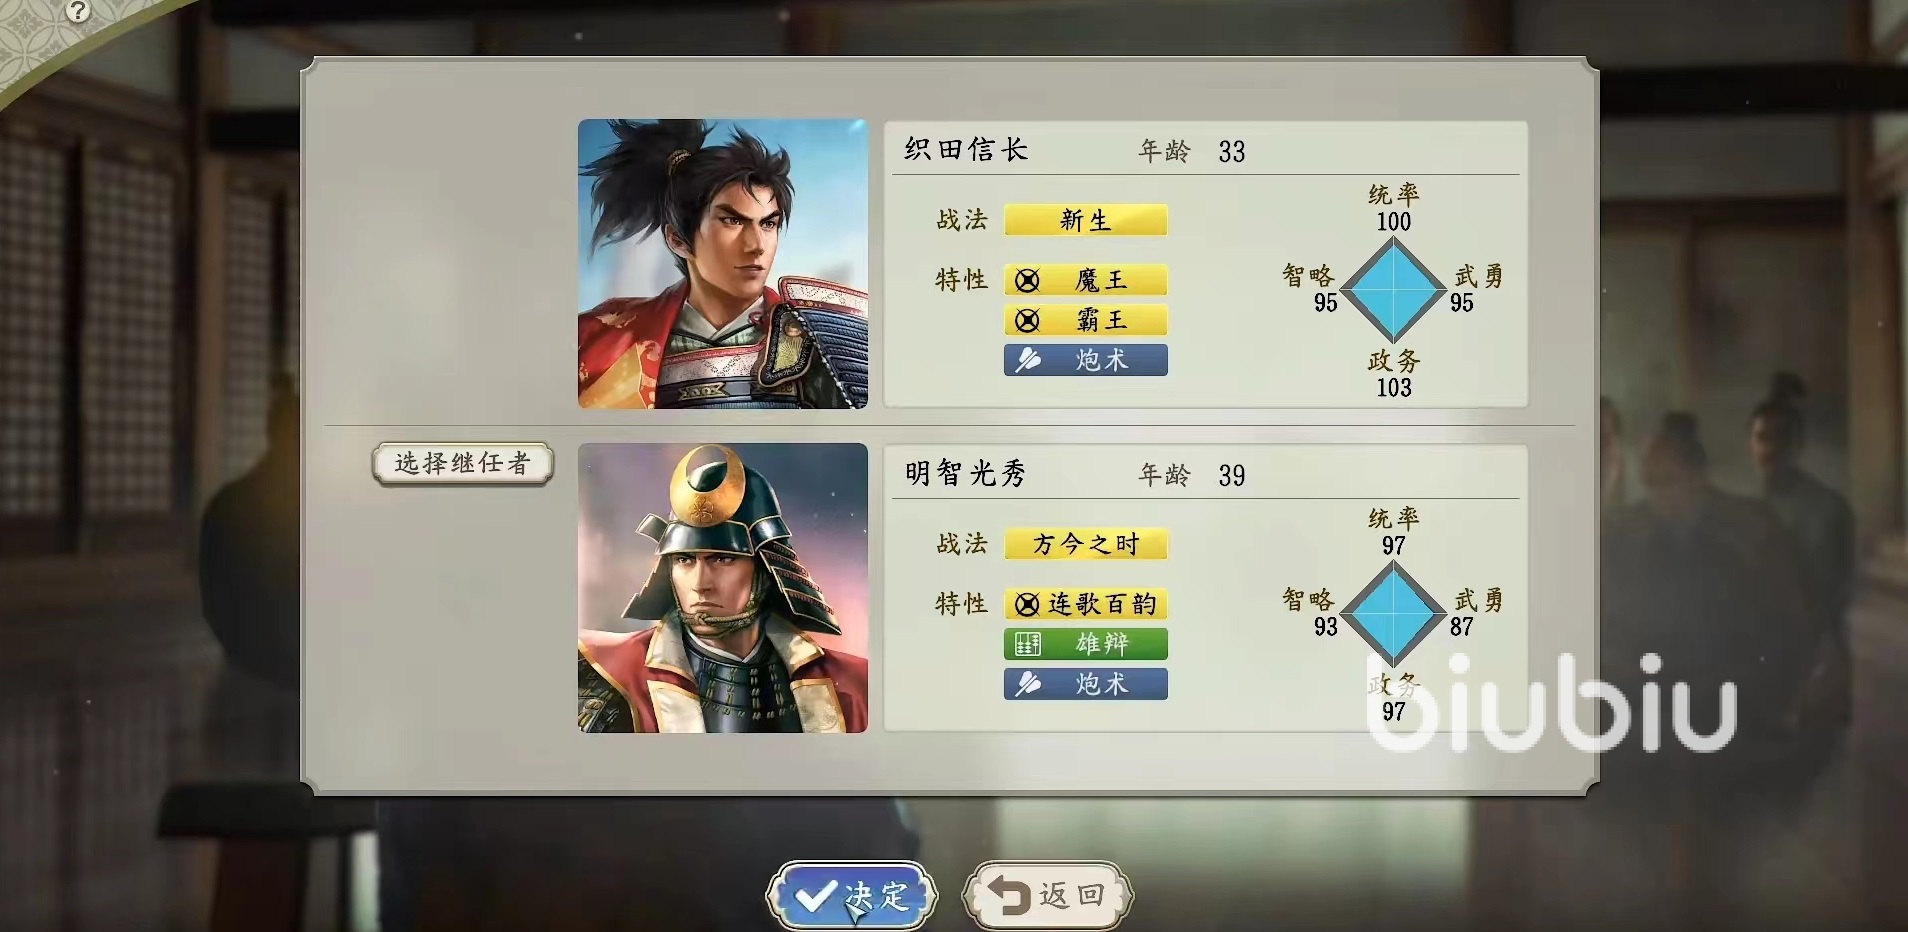Click the 雄辩 abacus trait icon
This screenshot has height=932, width=1908.
pyautogui.click(x=1027, y=644)
